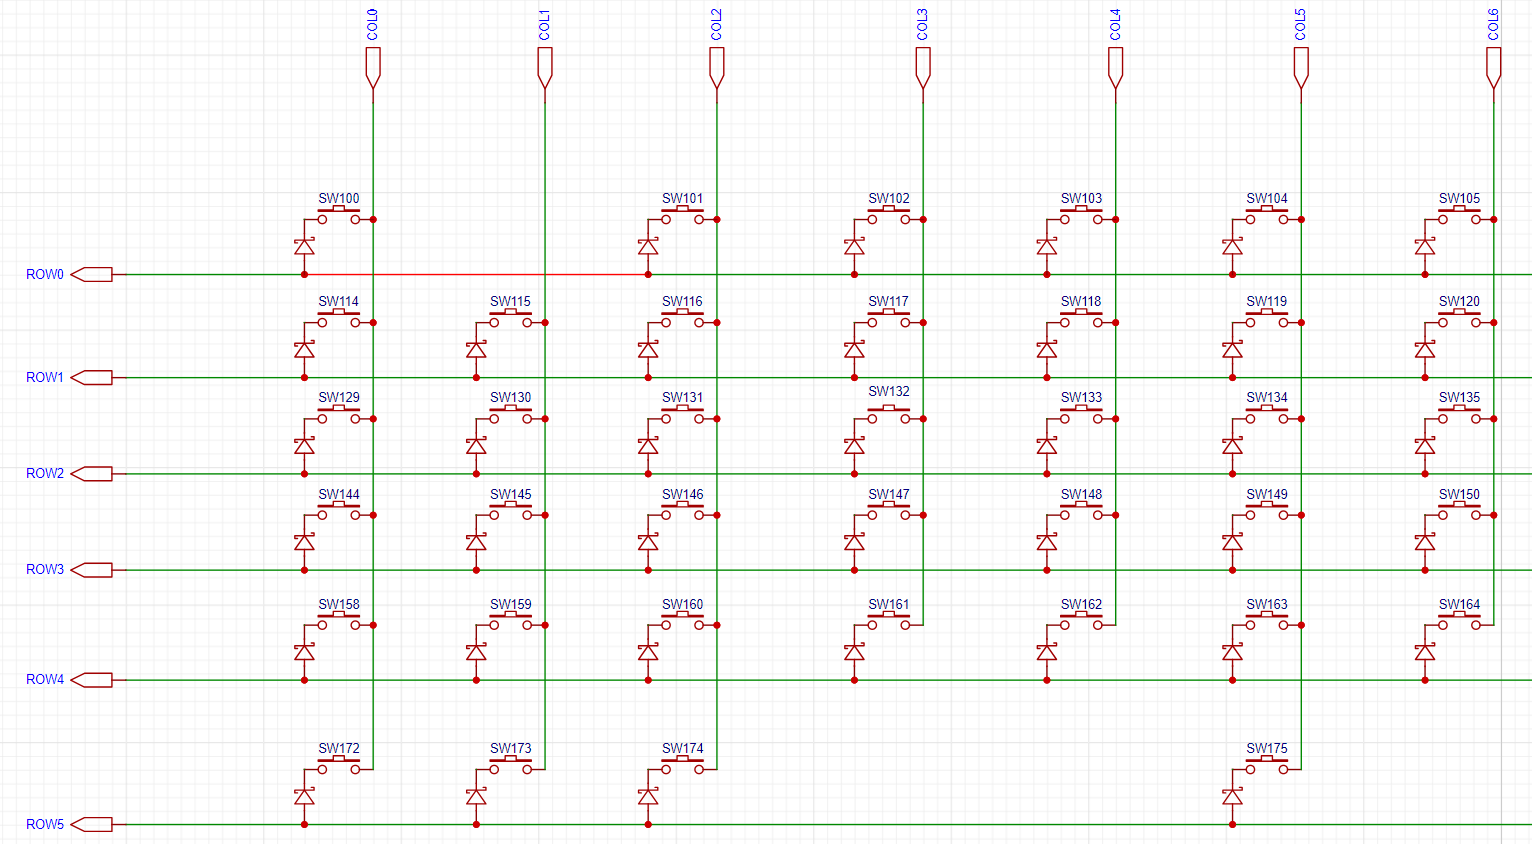The height and width of the screenshot is (844, 1532).
Task: Click the SW115 designator text label
Action: (x=510, y=301)
